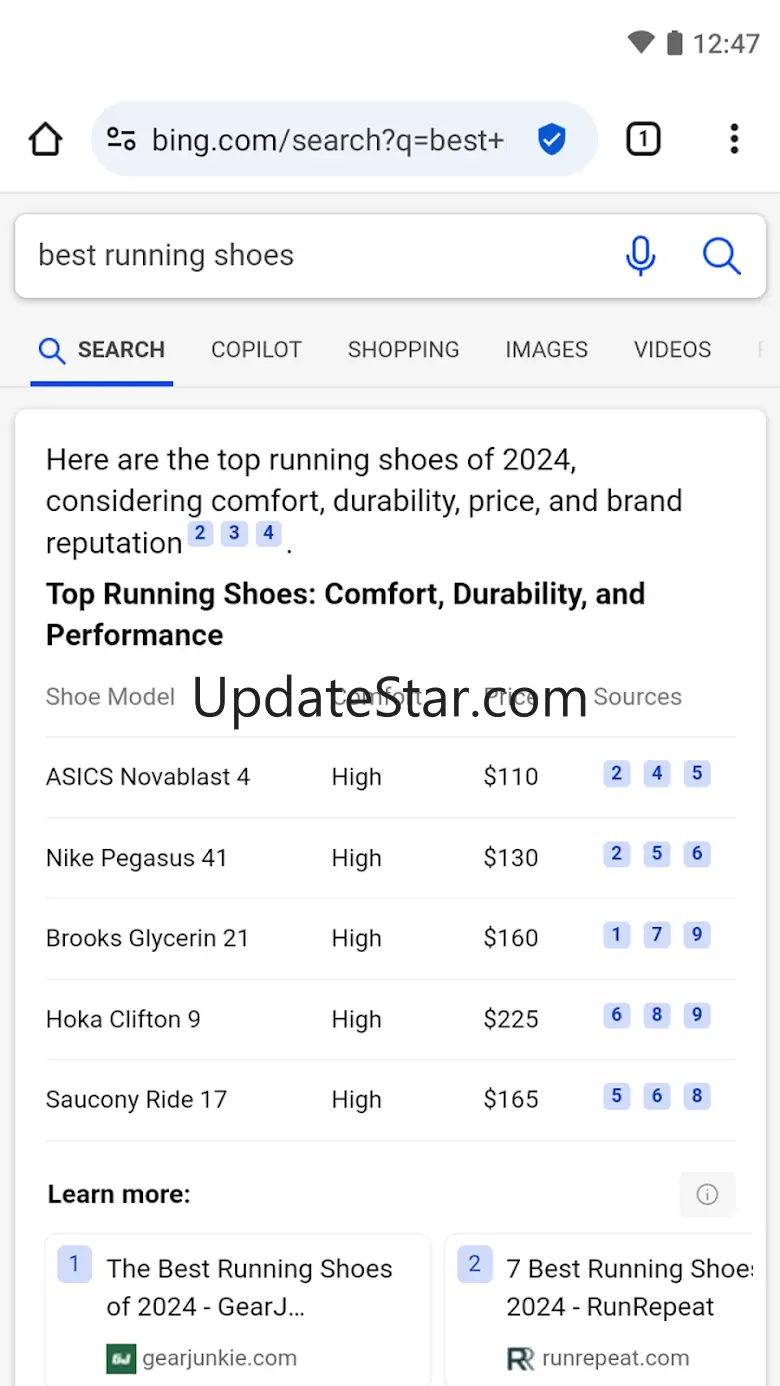Switch to the VIDEOS tab
Viewport: 780px width, 1386px height.
(672, 350)
